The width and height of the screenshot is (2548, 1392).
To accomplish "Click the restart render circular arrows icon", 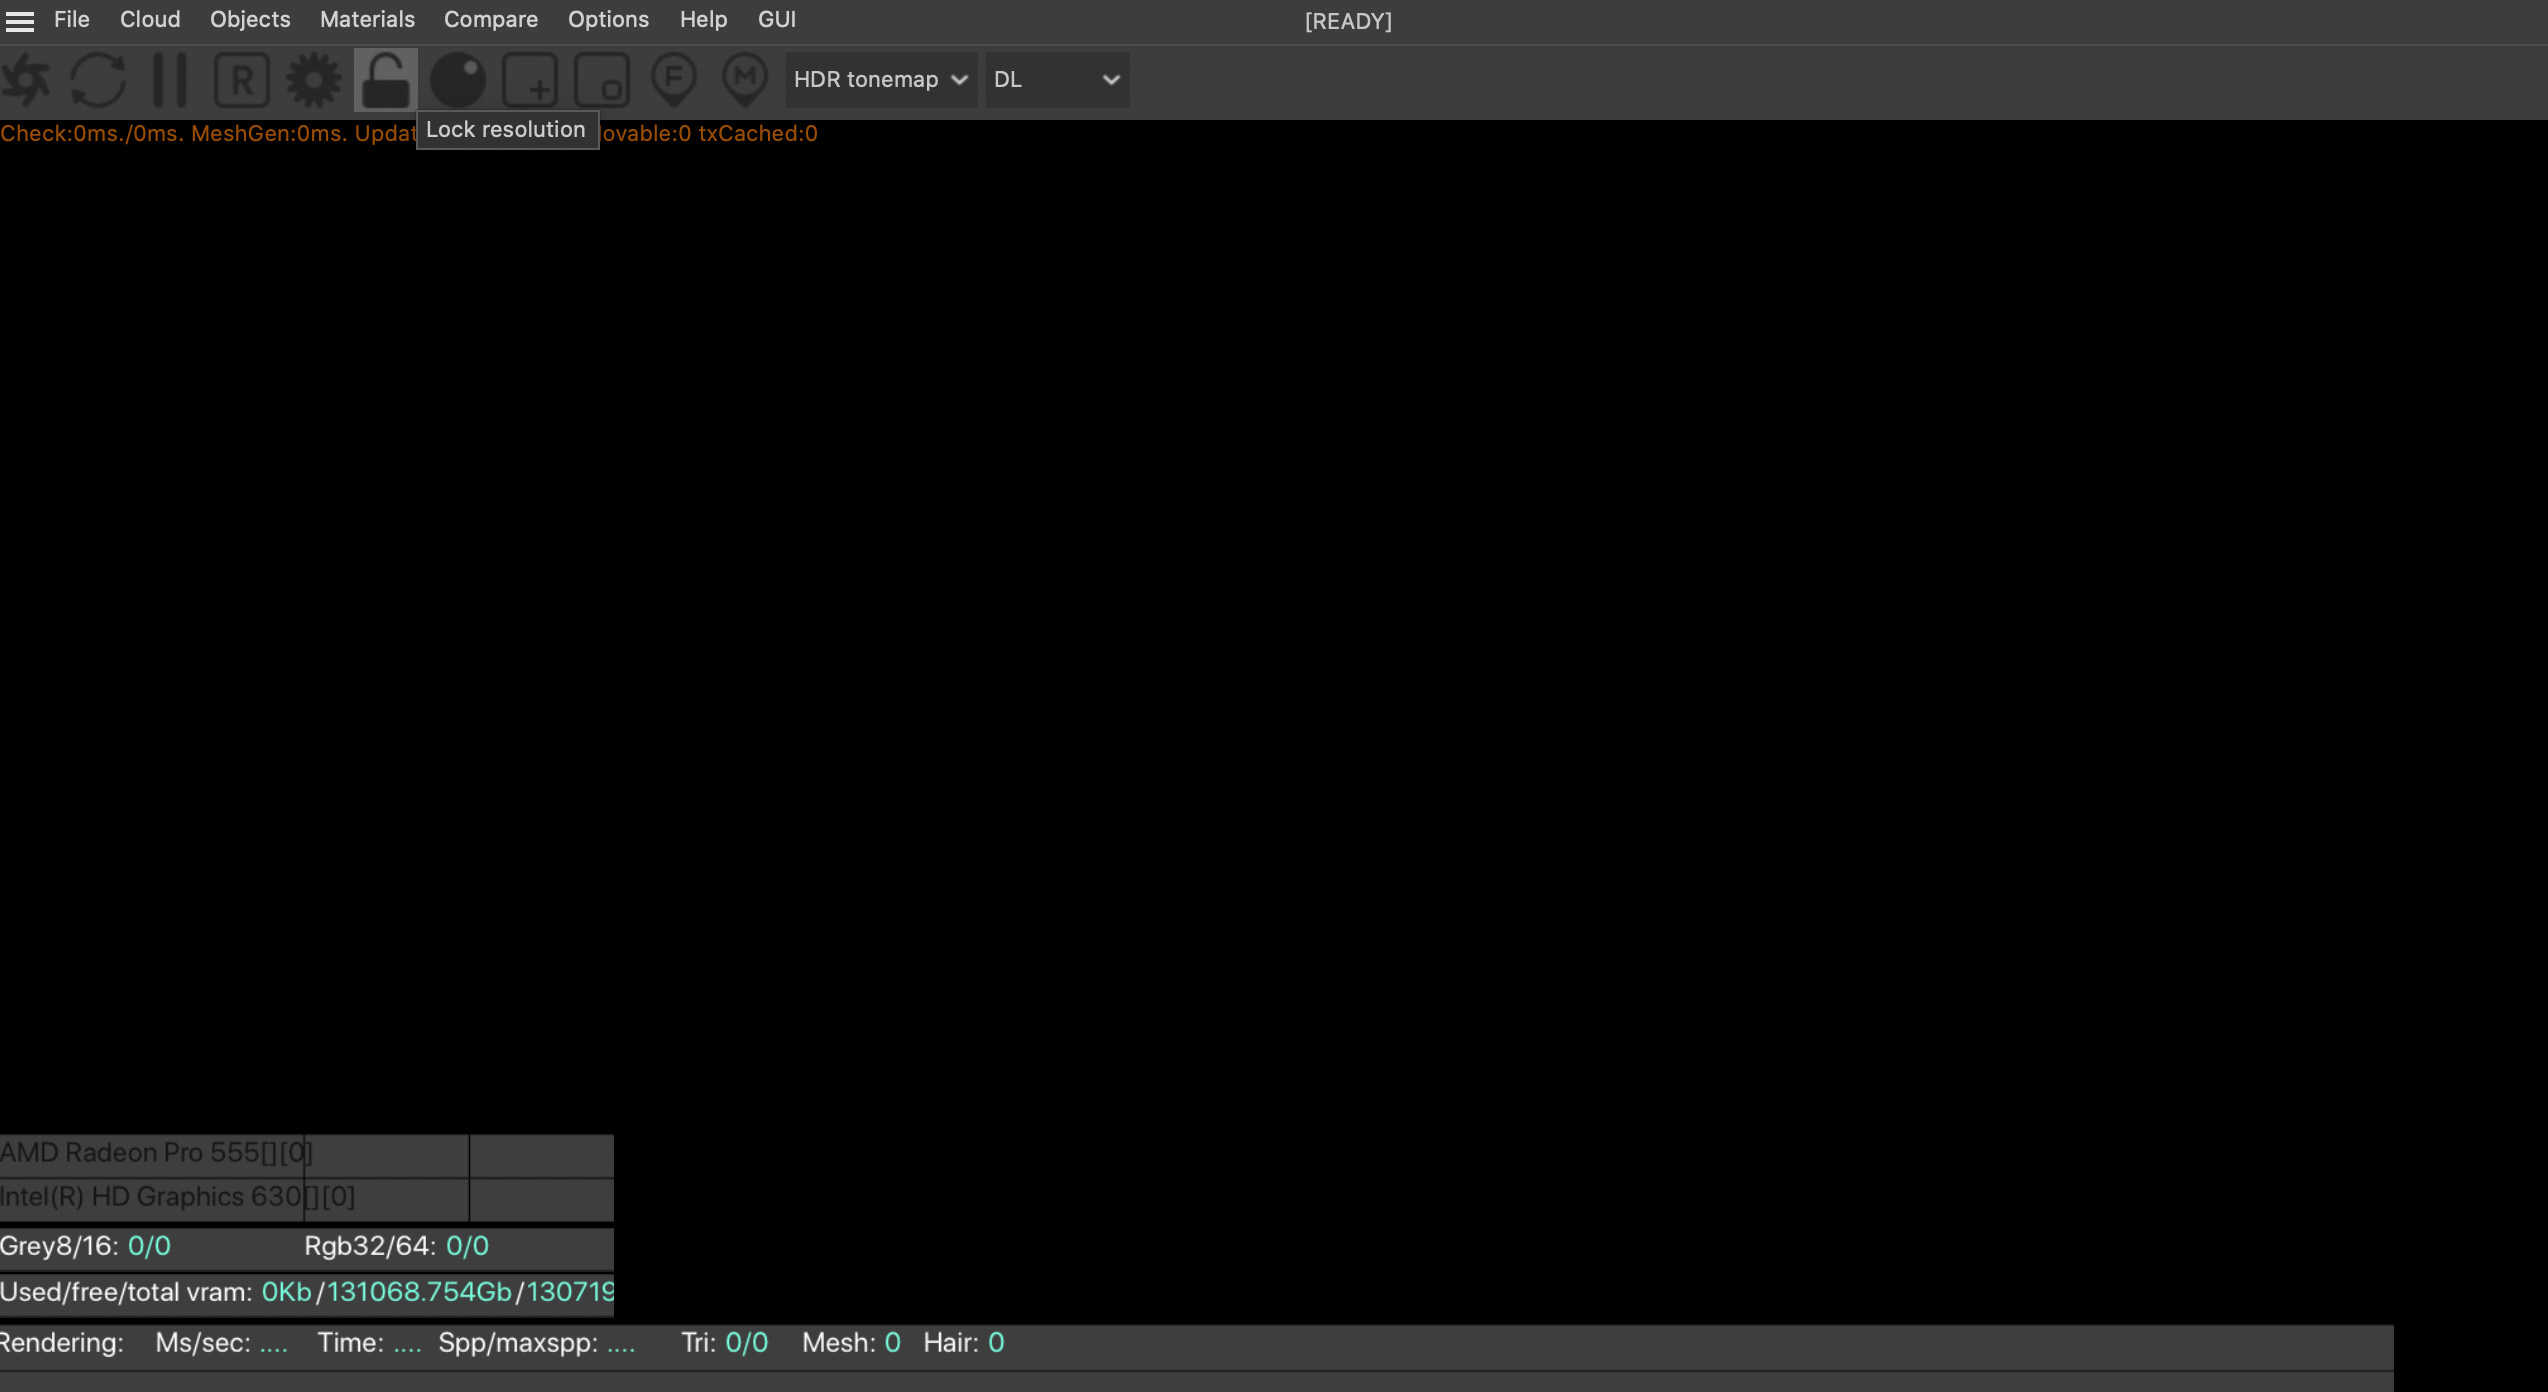I will 98,80.
